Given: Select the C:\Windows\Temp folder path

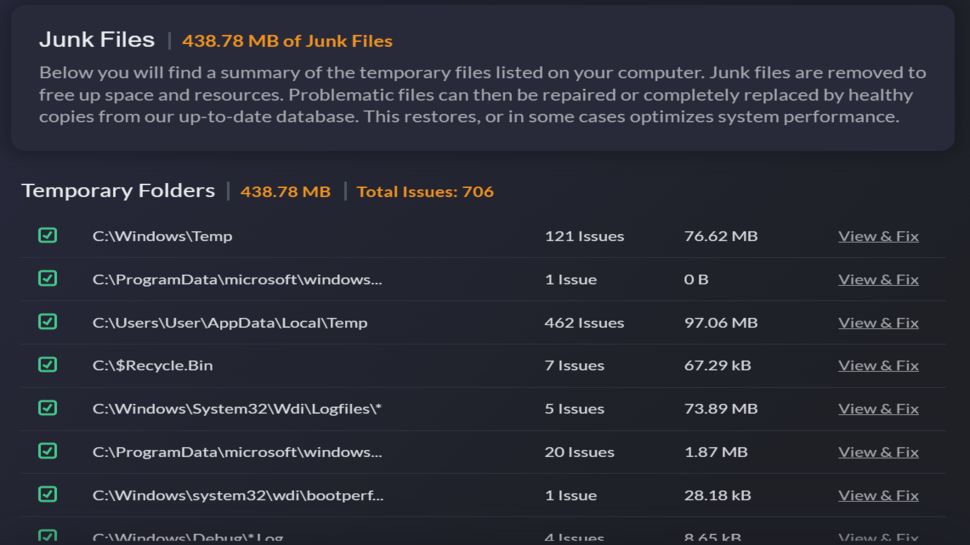Looking at the screenshot, I should pyautogui.click(x=162, y=237).
